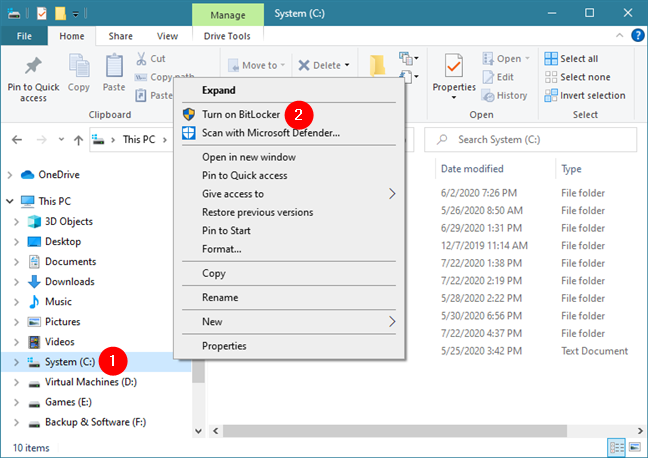Click the horizontal scrollbar thumb
The width and height of the screenshot is (648, 458).
[x=395, y=431]
